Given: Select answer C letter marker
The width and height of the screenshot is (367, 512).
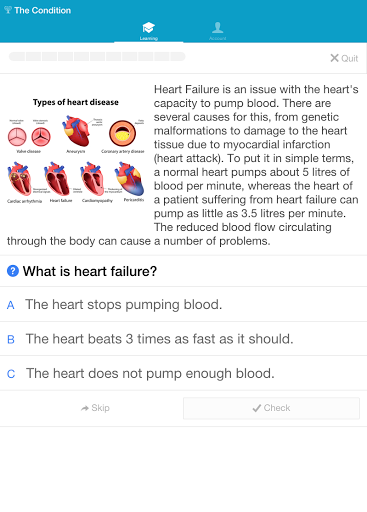Looking at the screenshot, I should point(11,374).
